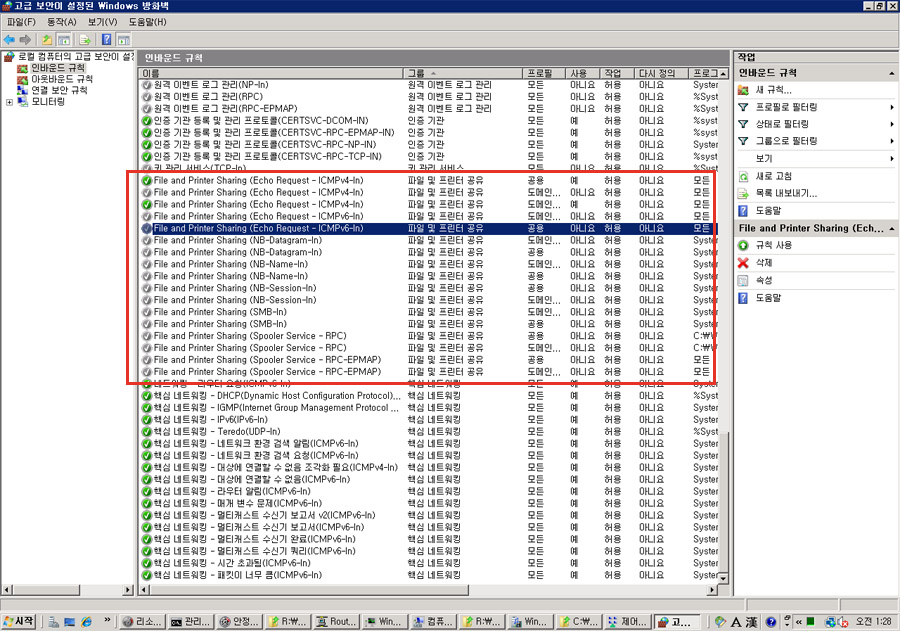
Task: Select 아웃바운드 규칙 in the left tree
Action: (61, 79)
